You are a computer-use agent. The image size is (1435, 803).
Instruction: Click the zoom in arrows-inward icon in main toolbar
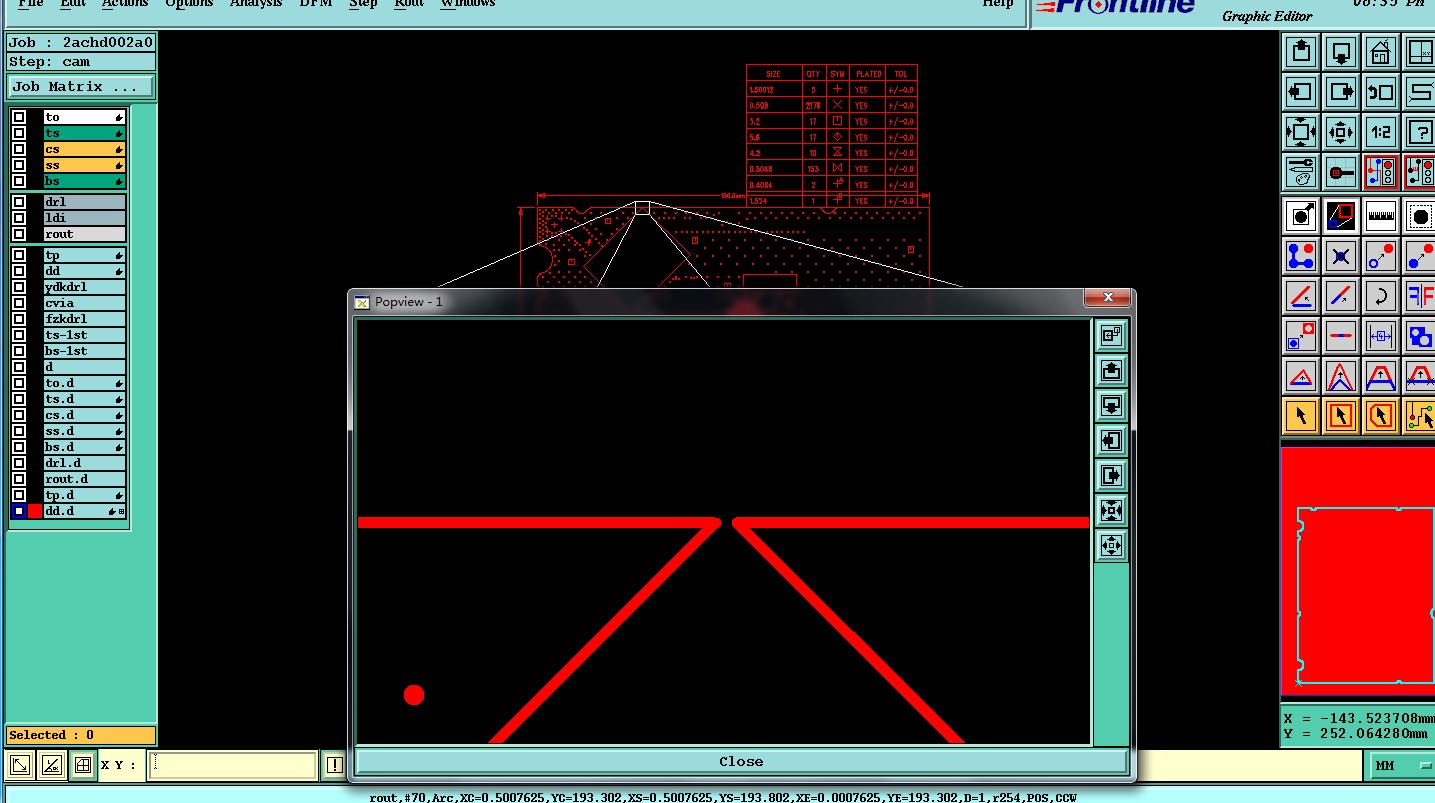coord(1300,131)
